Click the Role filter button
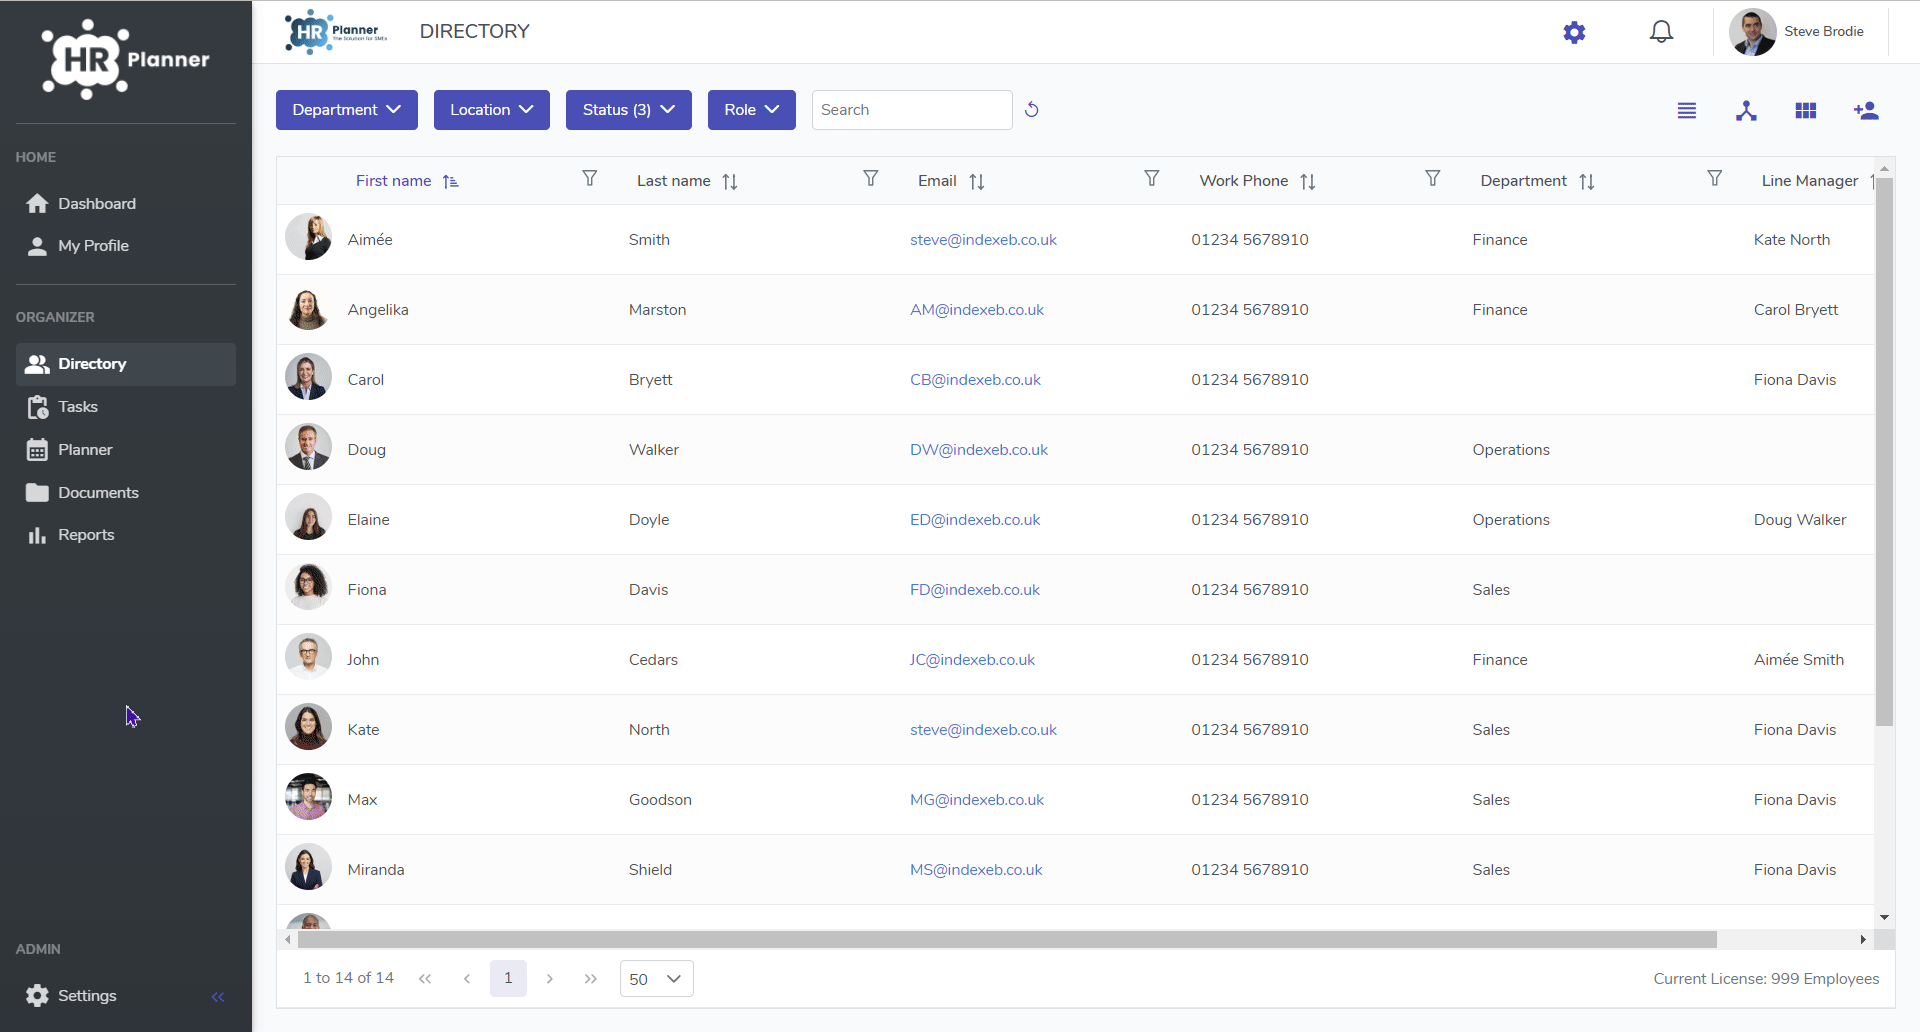Image resolution: width=1920 pixels, height=1032 pixels. tap(752, 110)
